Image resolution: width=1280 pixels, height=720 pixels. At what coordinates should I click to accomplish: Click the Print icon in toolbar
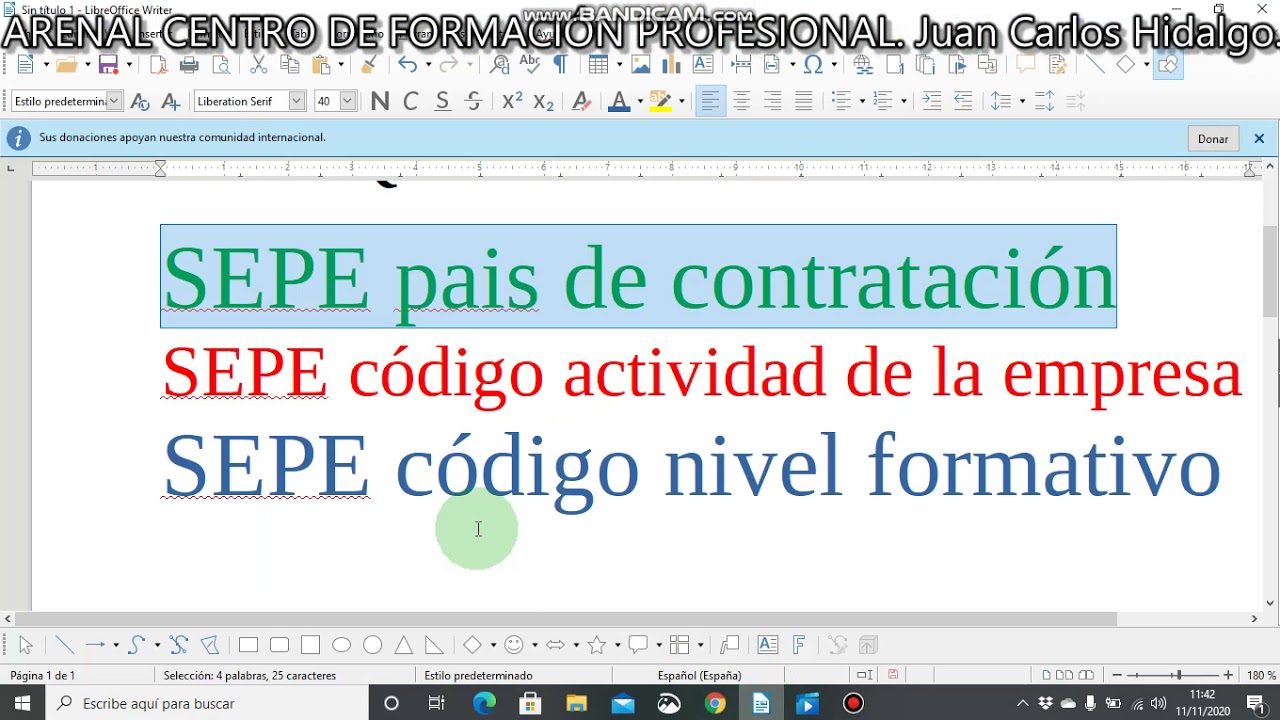(189, 65)
